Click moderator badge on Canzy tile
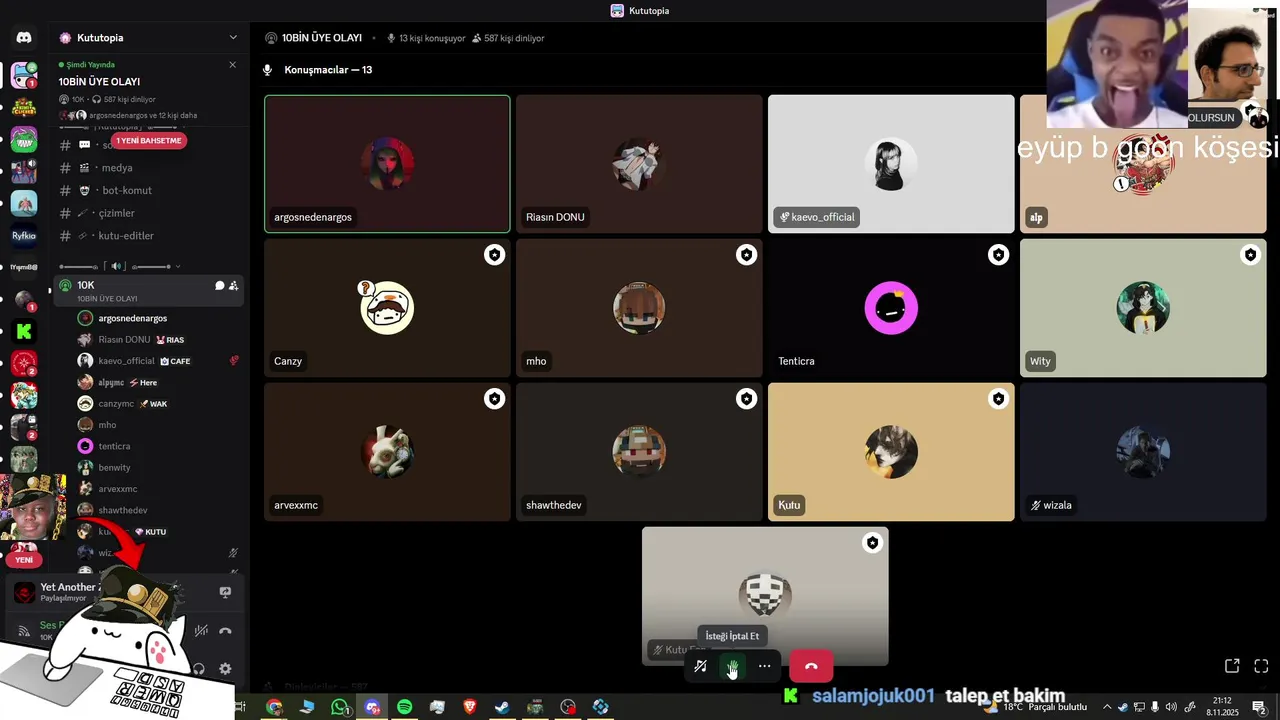This screenshot has width=1280, height=720. [x=494, y=255]
